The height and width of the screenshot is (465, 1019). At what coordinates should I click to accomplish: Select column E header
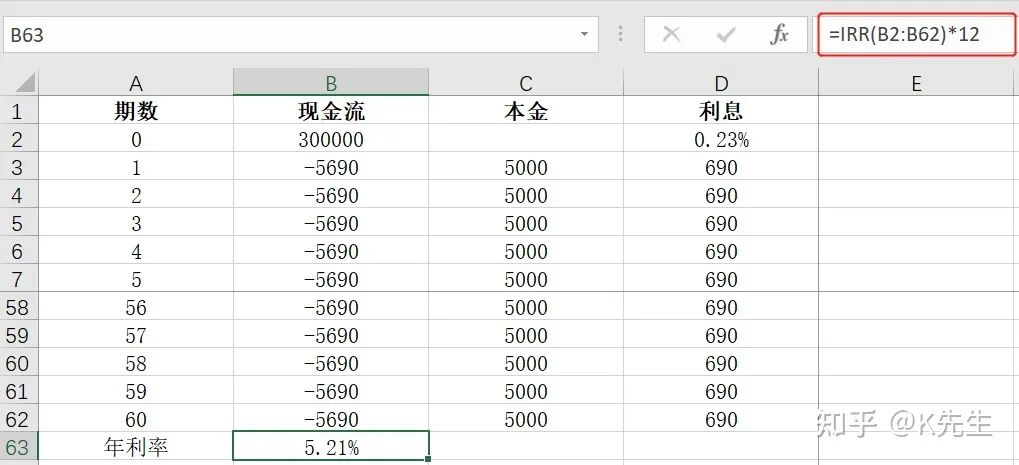[x=916, y=83]
